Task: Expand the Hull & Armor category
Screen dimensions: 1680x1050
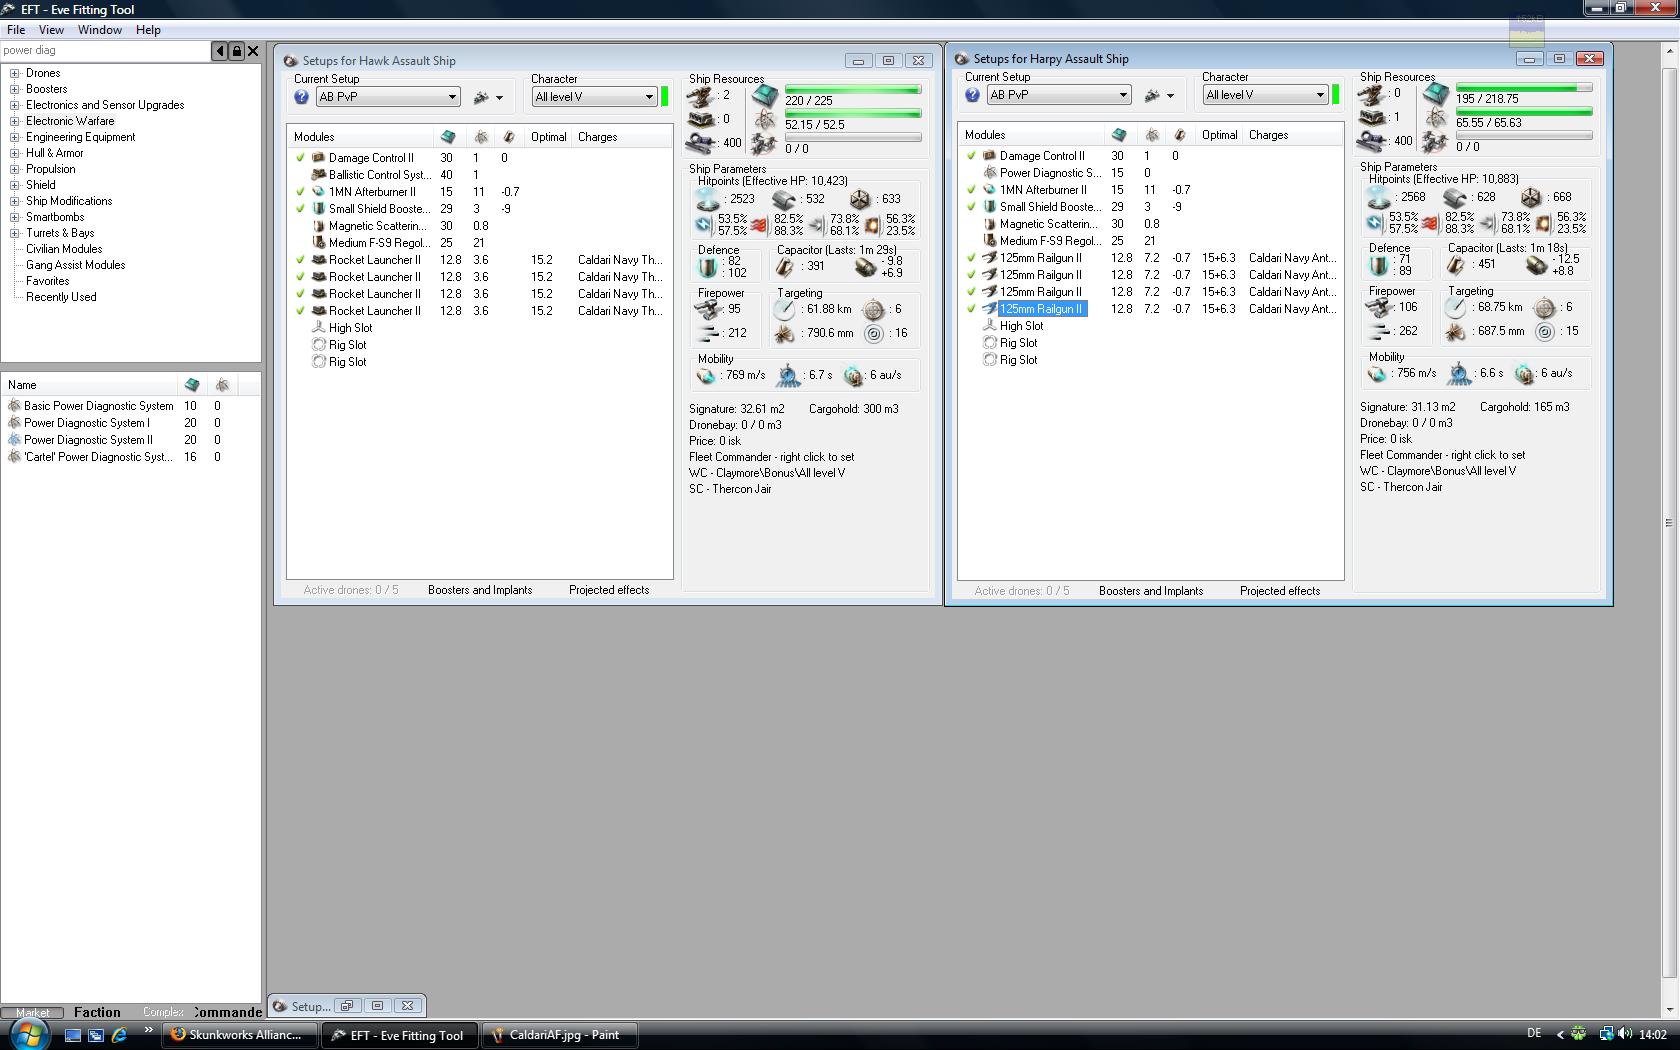Action: click(x=15, y=153)
